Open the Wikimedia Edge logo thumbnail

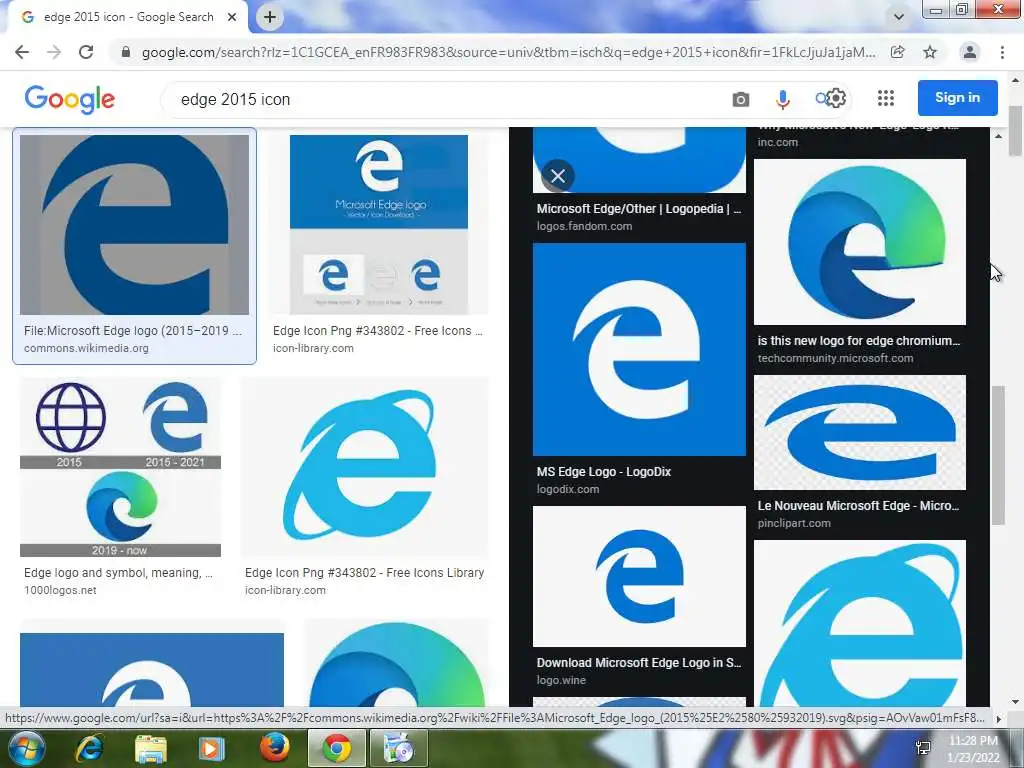click(x=135, y=225)
